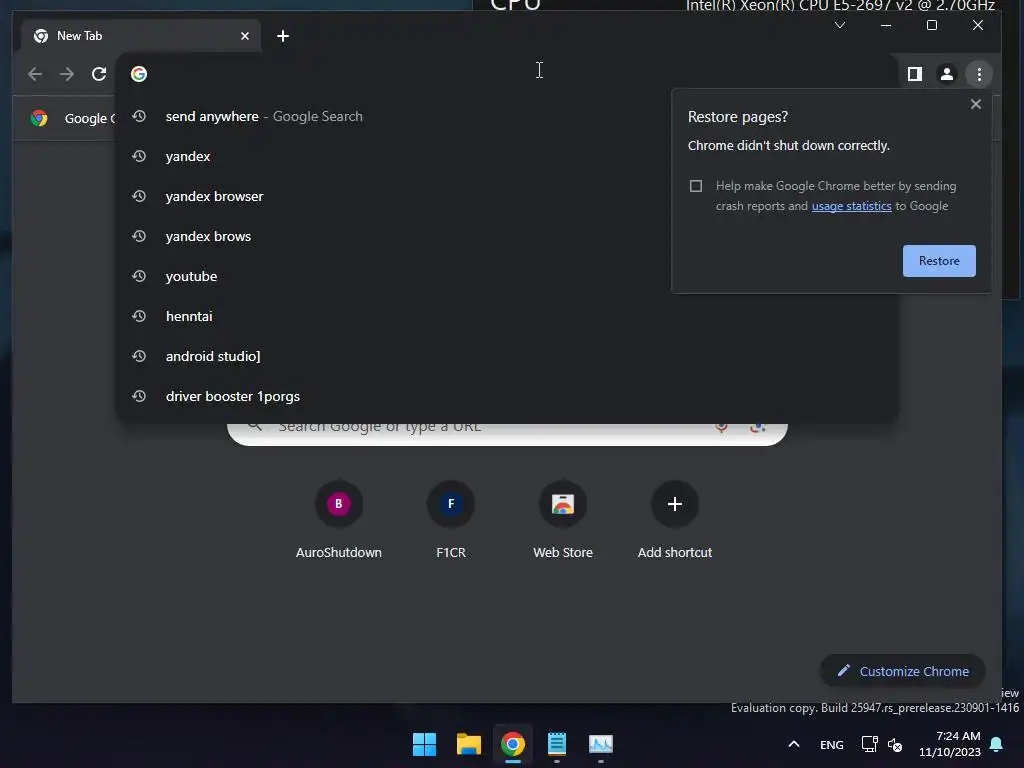Click the muted volume tray icon
1024x768 pixels.
point(895,744)
